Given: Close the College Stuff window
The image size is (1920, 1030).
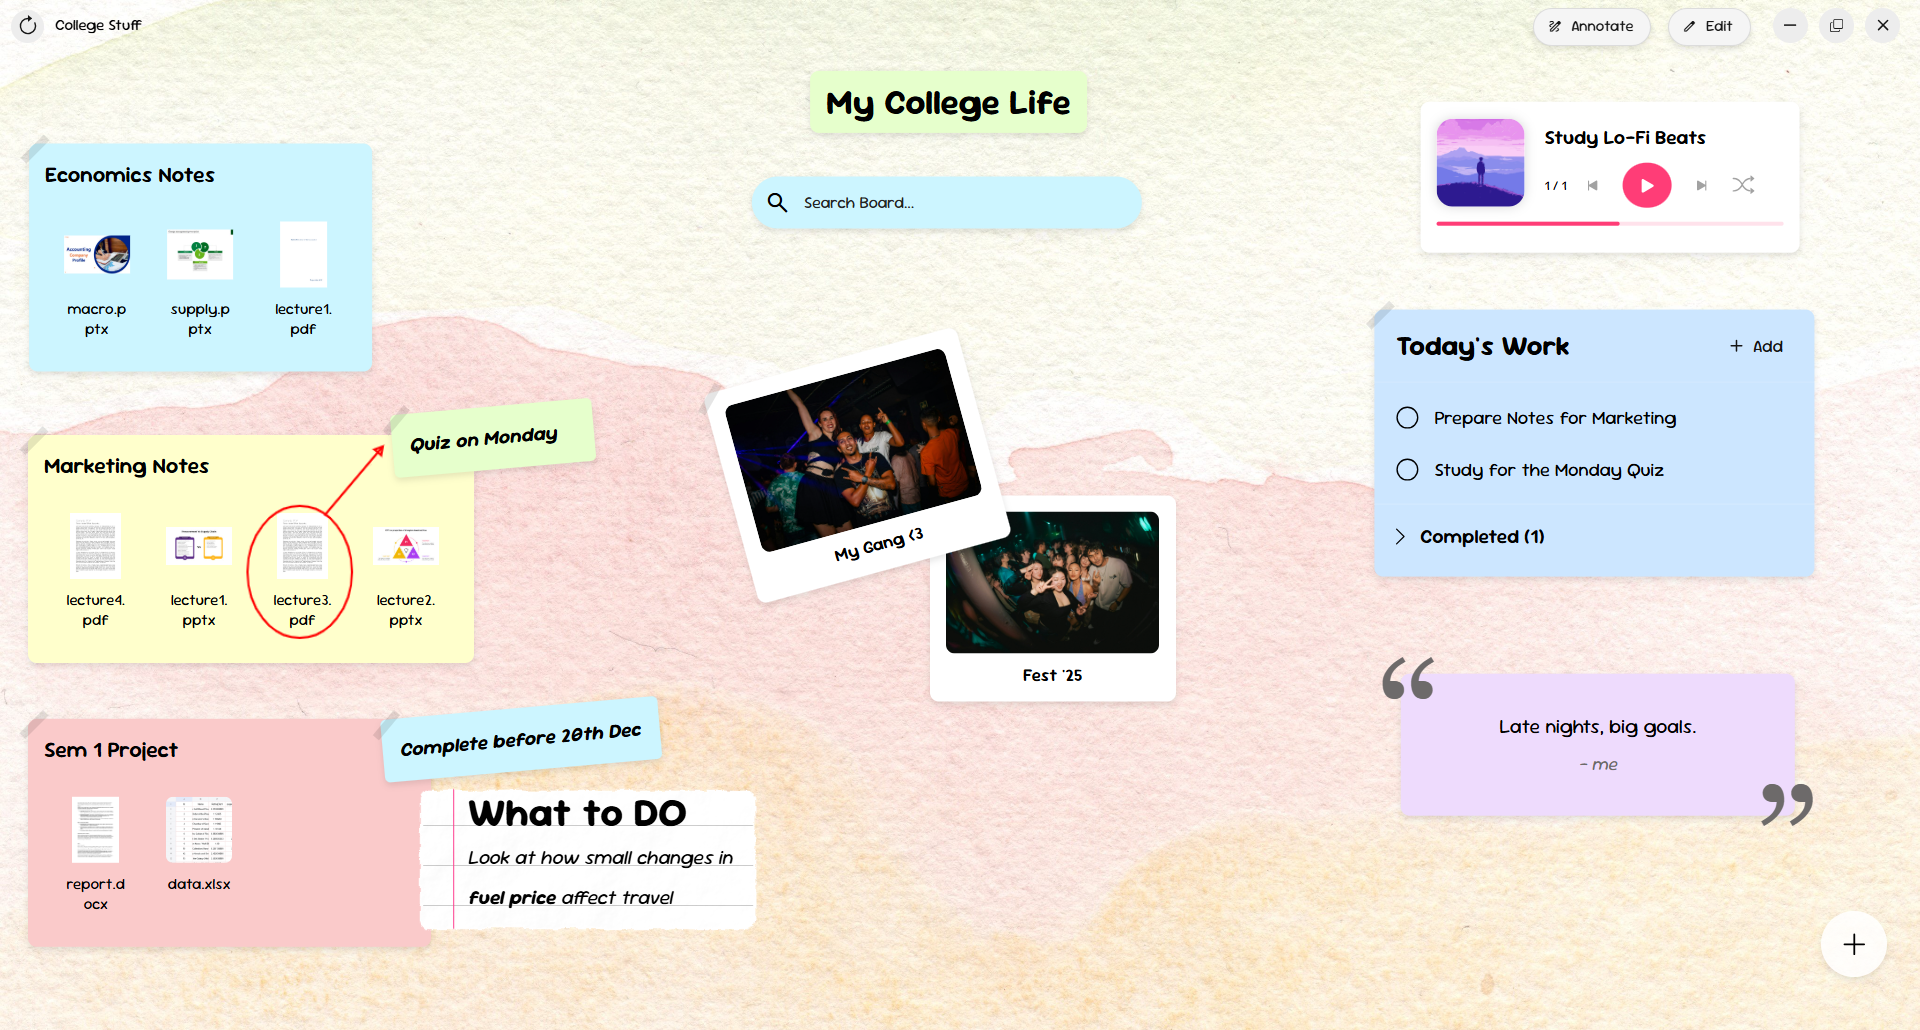Looking at the screenshot, I should pos(1882,25).
